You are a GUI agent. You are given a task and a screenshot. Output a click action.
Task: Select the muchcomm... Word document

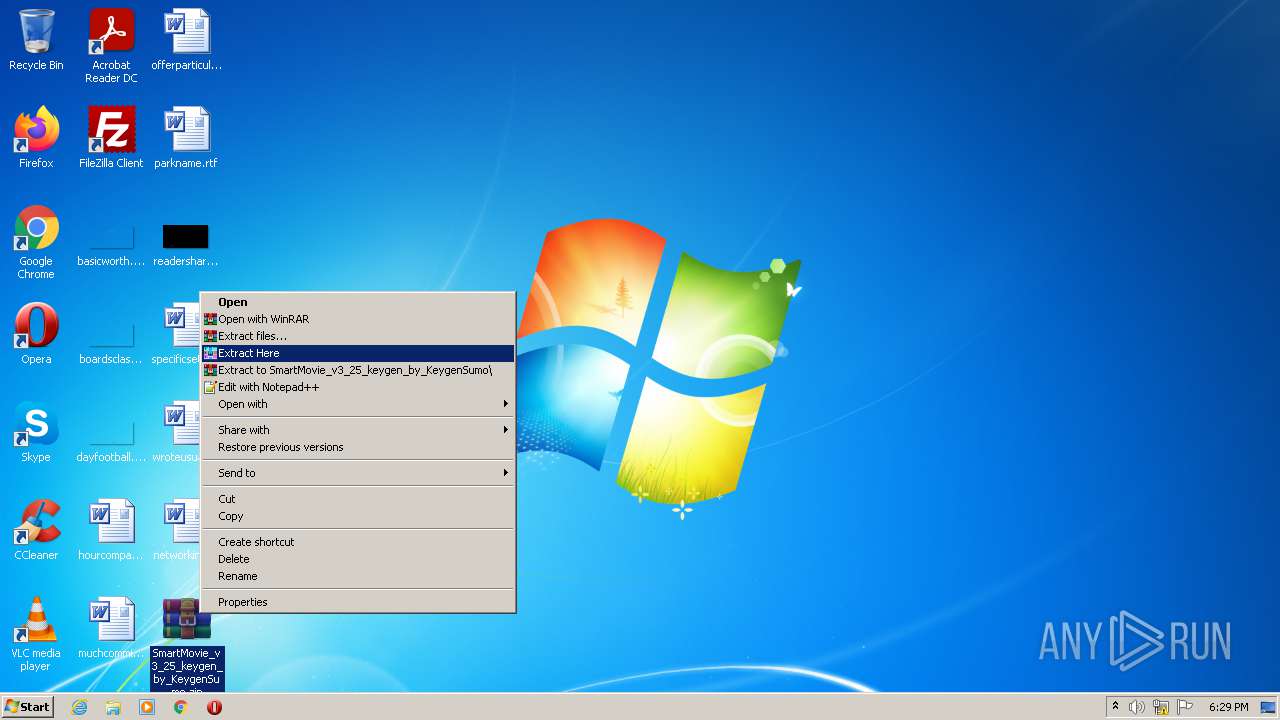tap(111, 628)
